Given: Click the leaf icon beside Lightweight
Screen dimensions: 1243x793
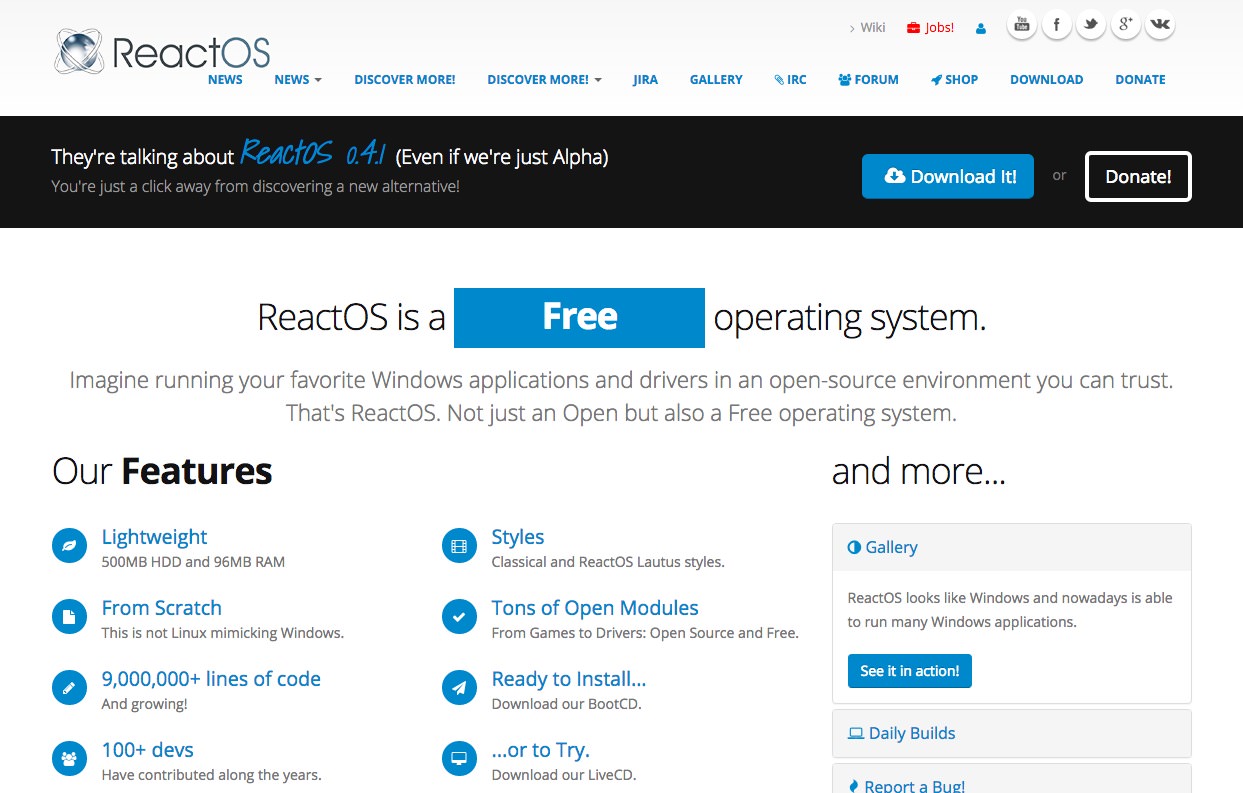Looking at the screenshot, I should coord(69,546).
